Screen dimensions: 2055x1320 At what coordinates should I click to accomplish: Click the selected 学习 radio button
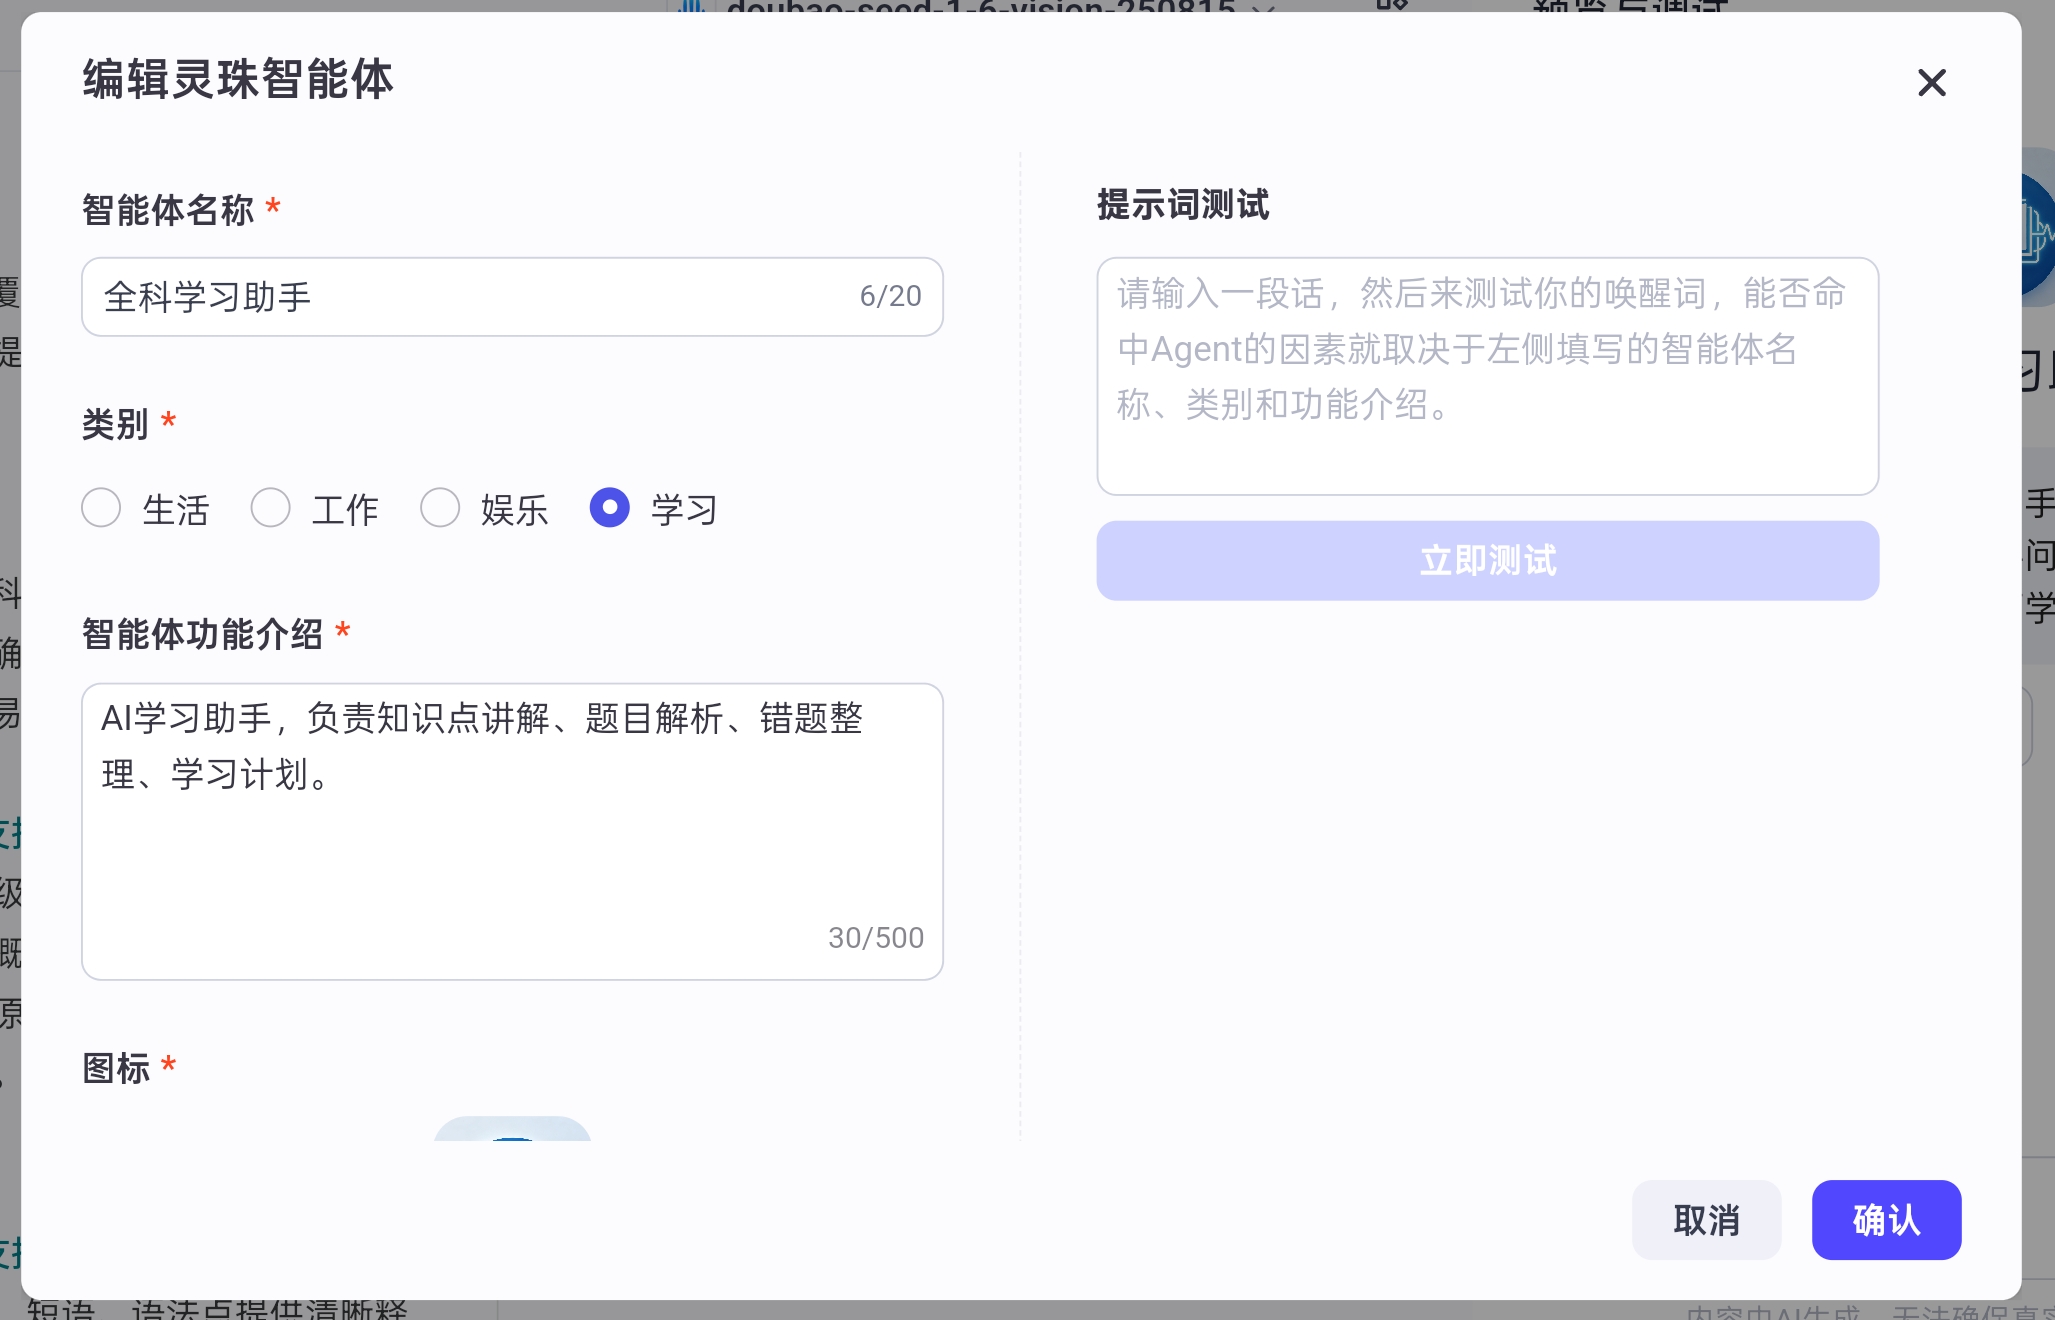coord(609,508)
